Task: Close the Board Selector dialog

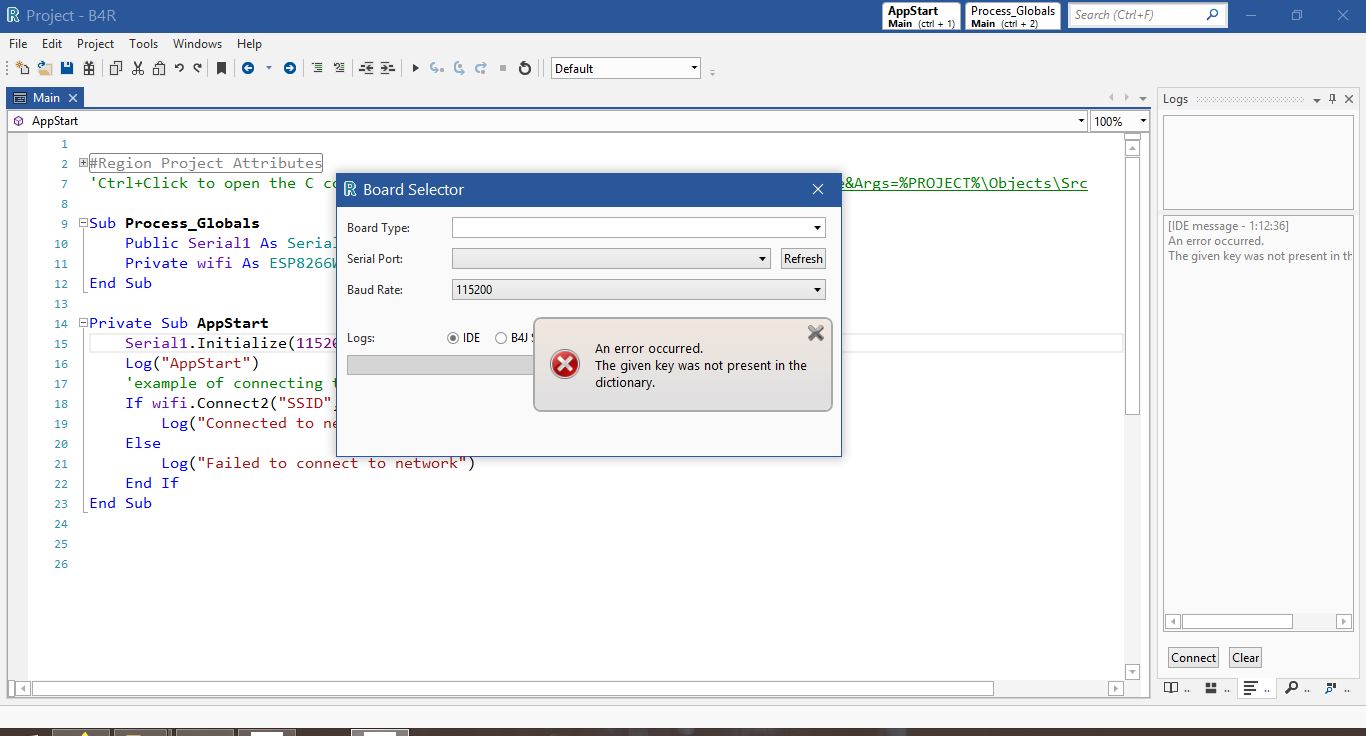Action: point(818,189)
